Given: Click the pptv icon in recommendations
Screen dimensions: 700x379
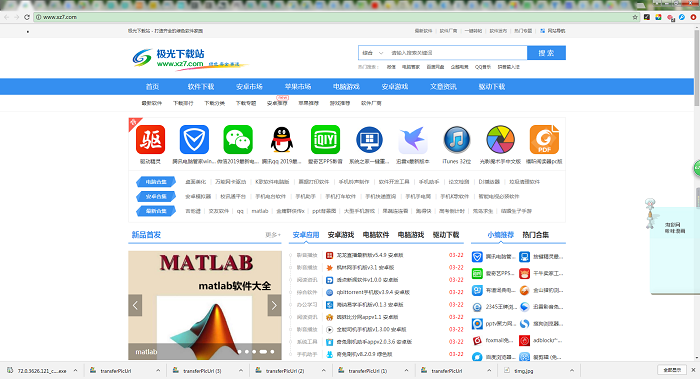Looking at the screenshot, I should pos(477,324).
